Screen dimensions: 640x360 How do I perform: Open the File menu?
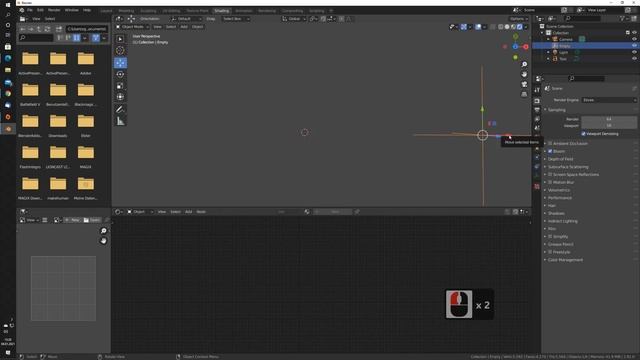[30, 10]
